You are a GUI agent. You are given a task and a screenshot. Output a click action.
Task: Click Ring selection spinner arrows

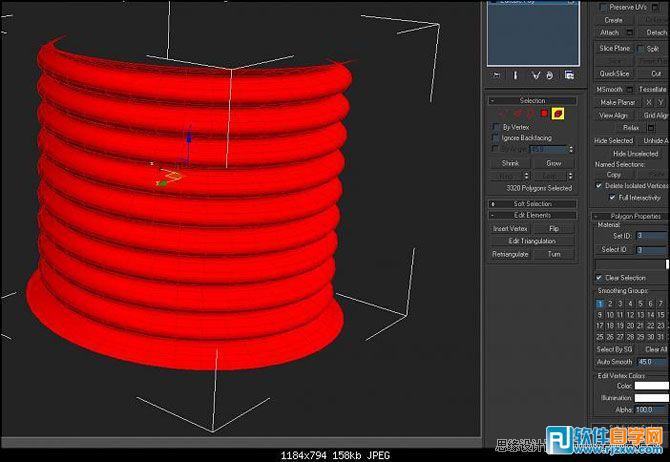coord(526,176)
